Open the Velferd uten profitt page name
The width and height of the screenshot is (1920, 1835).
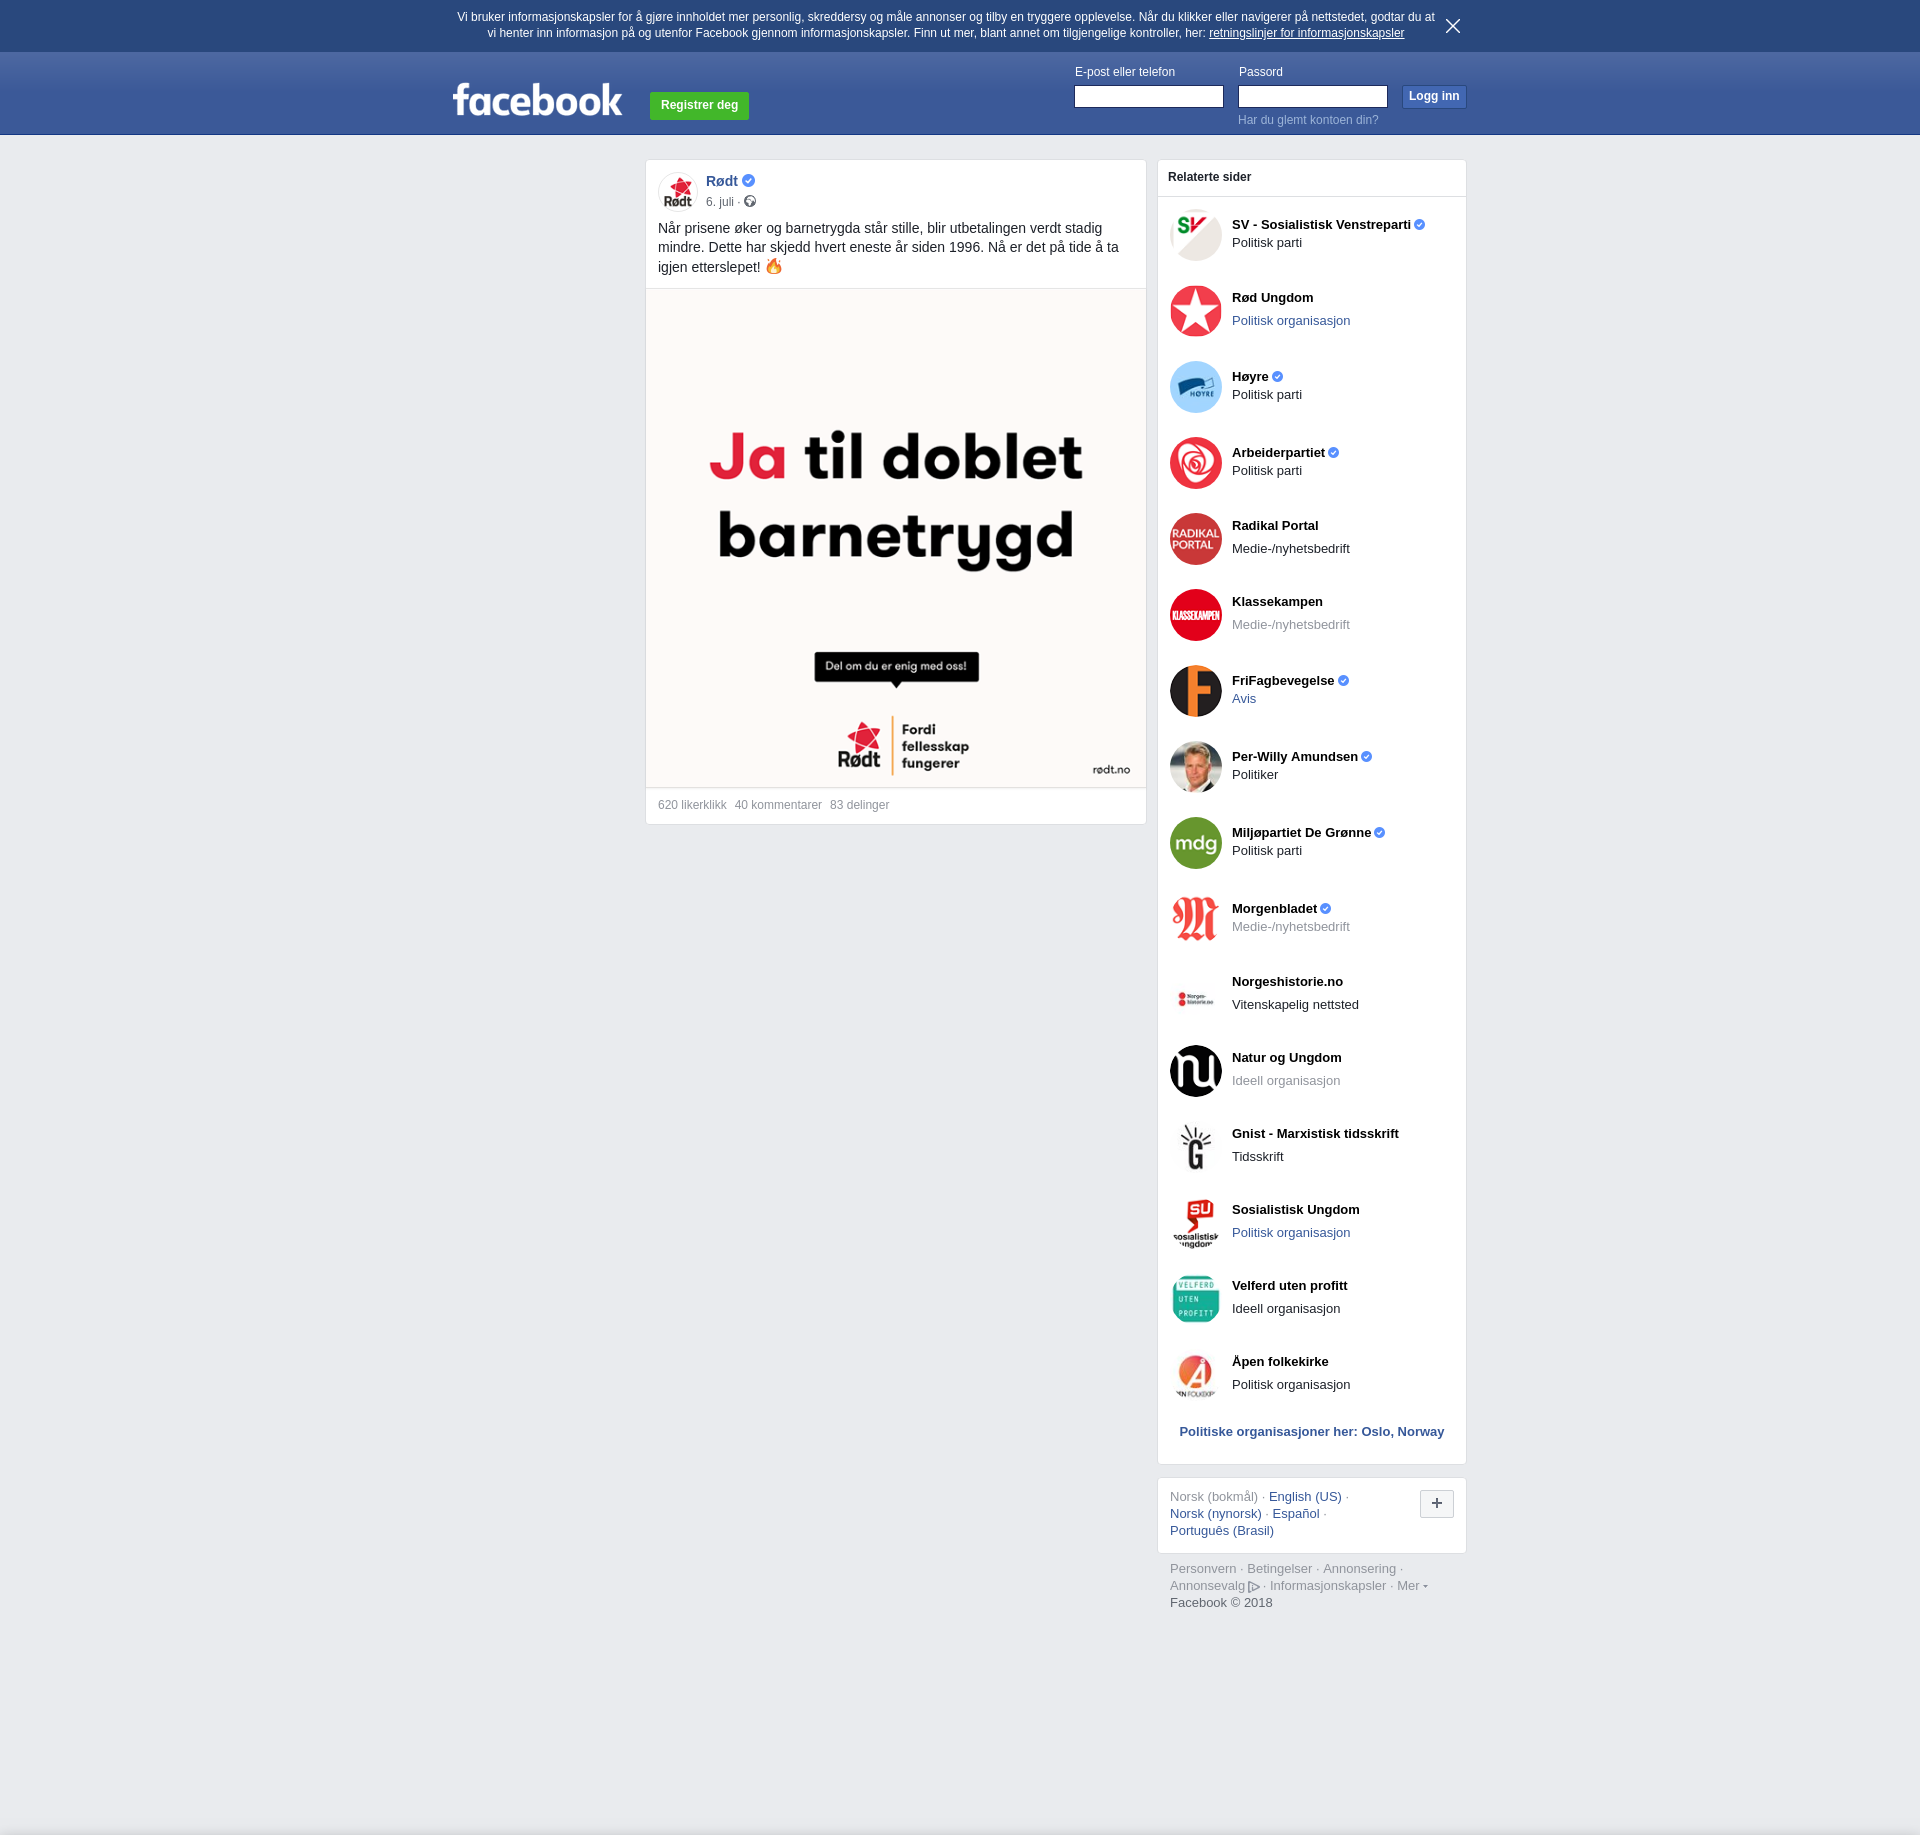(1289, 1286)
